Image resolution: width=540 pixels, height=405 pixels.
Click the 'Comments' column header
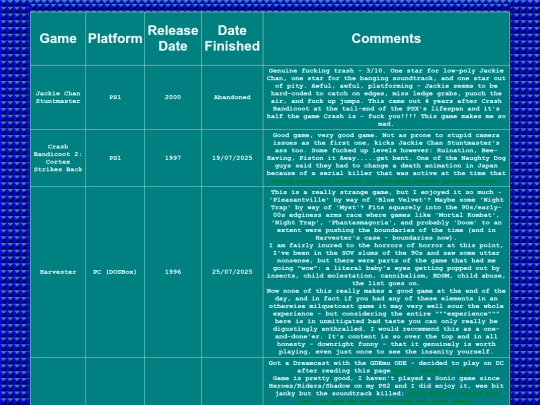tap(386, 39)
